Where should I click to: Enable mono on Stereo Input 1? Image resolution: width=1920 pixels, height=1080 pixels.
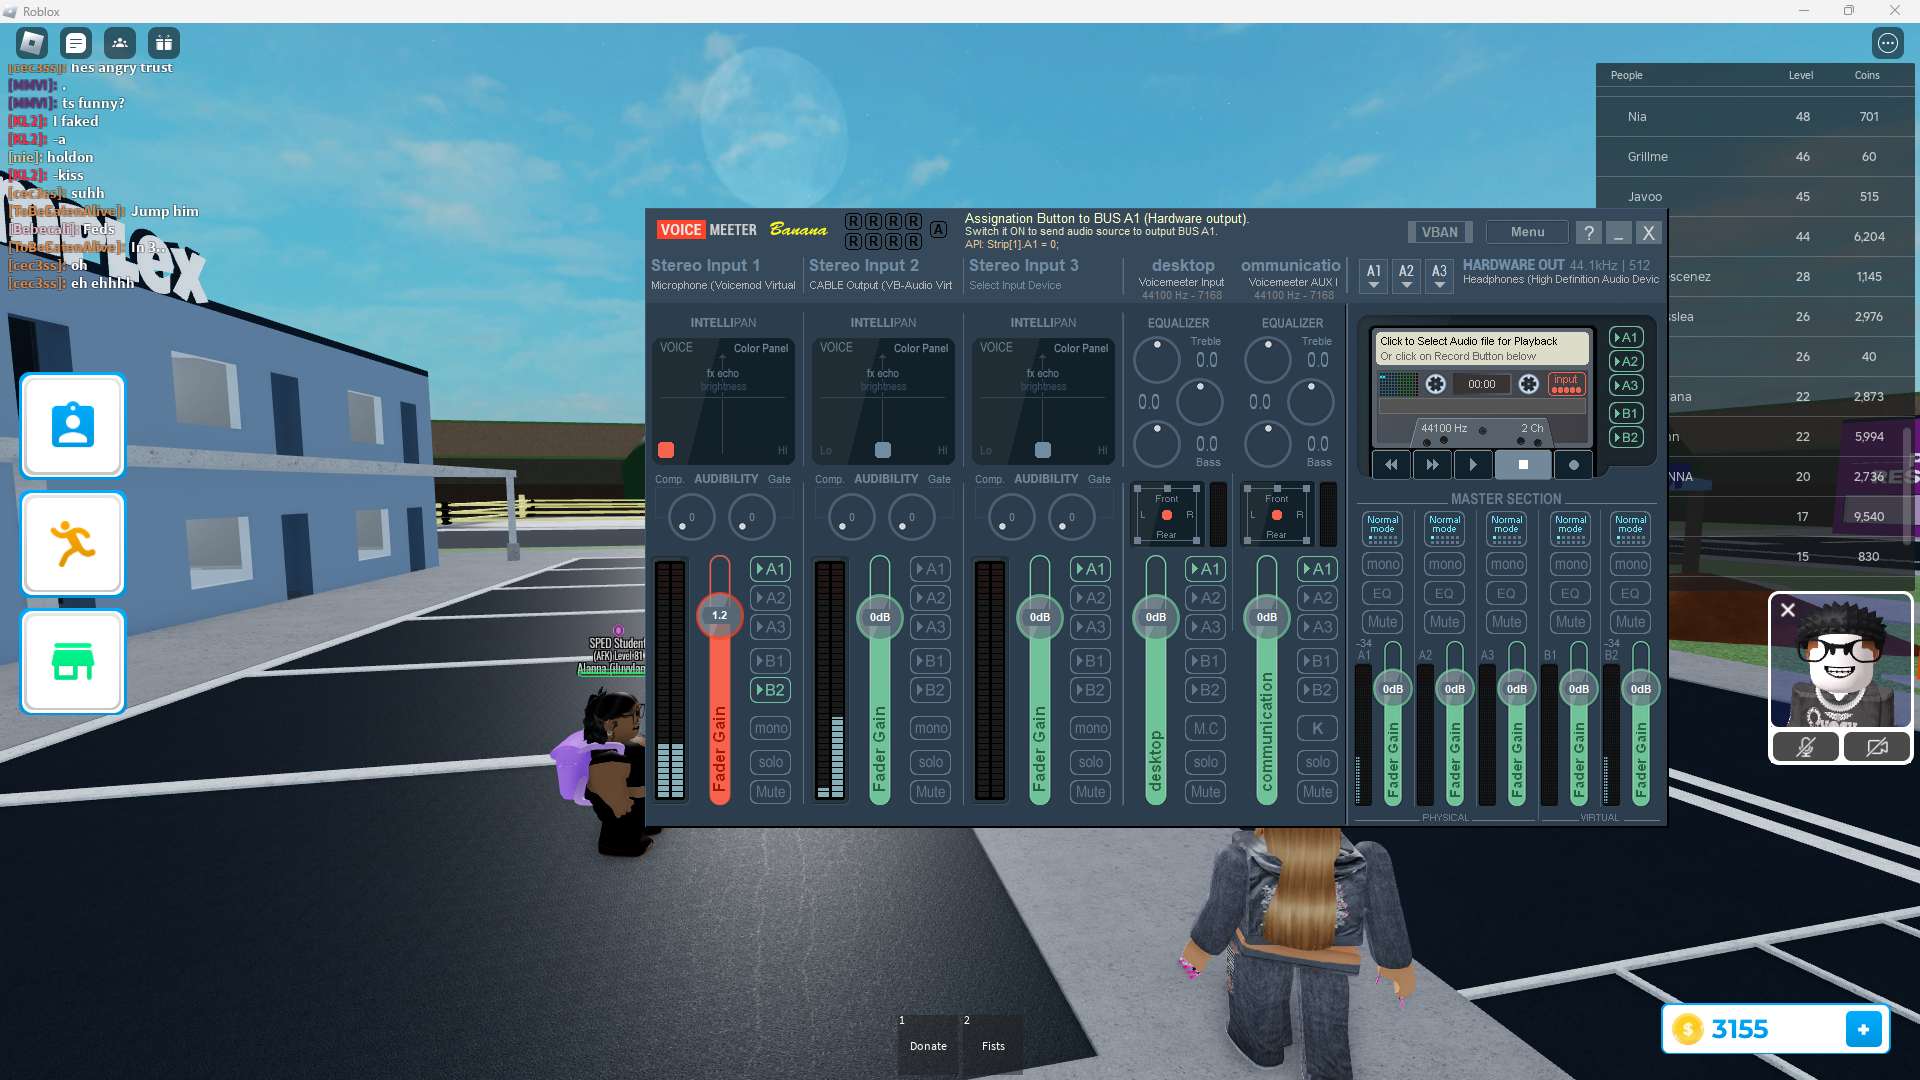pos(771,728)
